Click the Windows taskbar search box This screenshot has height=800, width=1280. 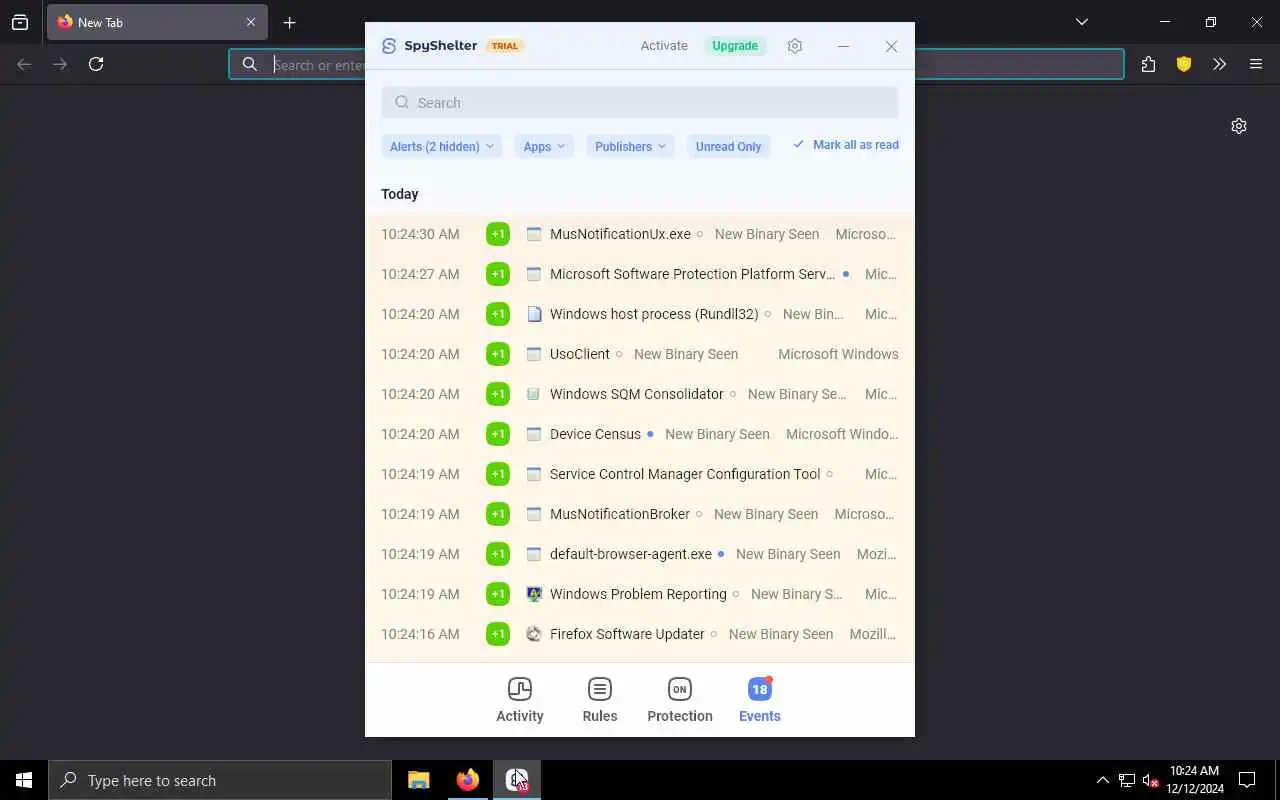pyautogui.click(x=220, y=780)
